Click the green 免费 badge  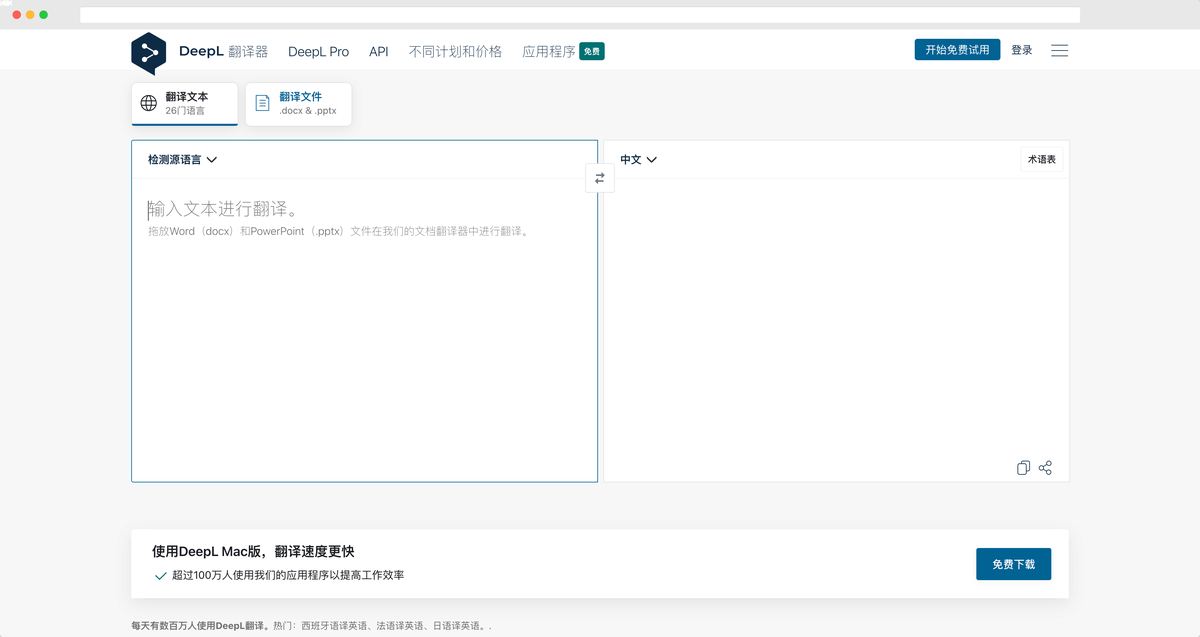(592, 51)
